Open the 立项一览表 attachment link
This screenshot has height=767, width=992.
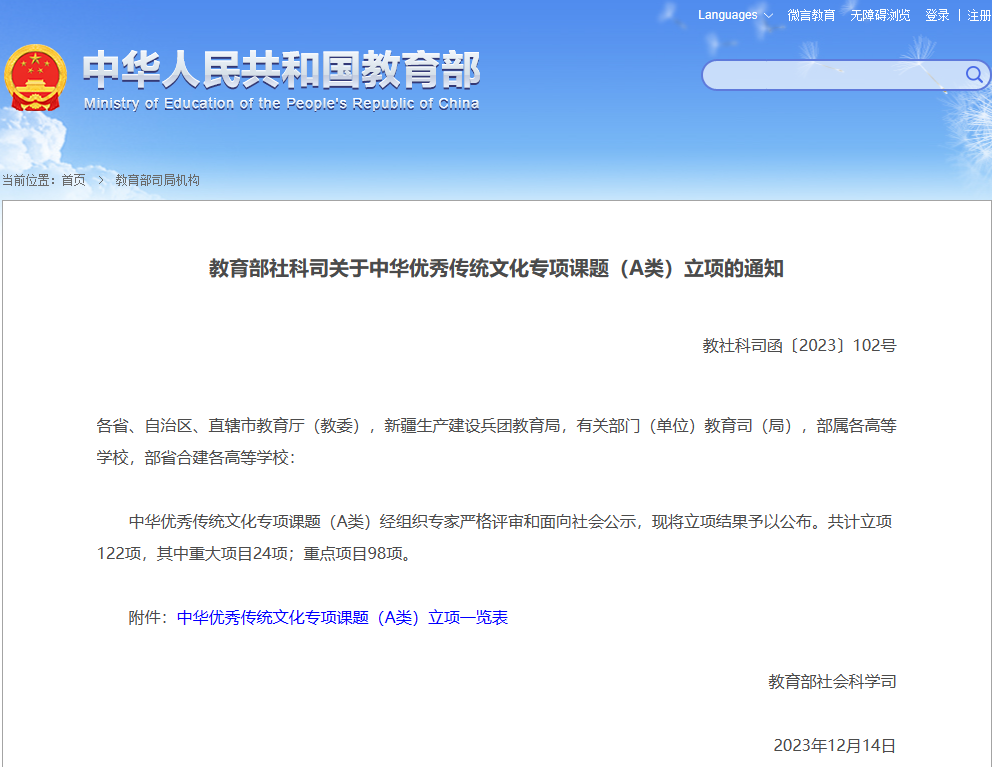pos(342,617)
